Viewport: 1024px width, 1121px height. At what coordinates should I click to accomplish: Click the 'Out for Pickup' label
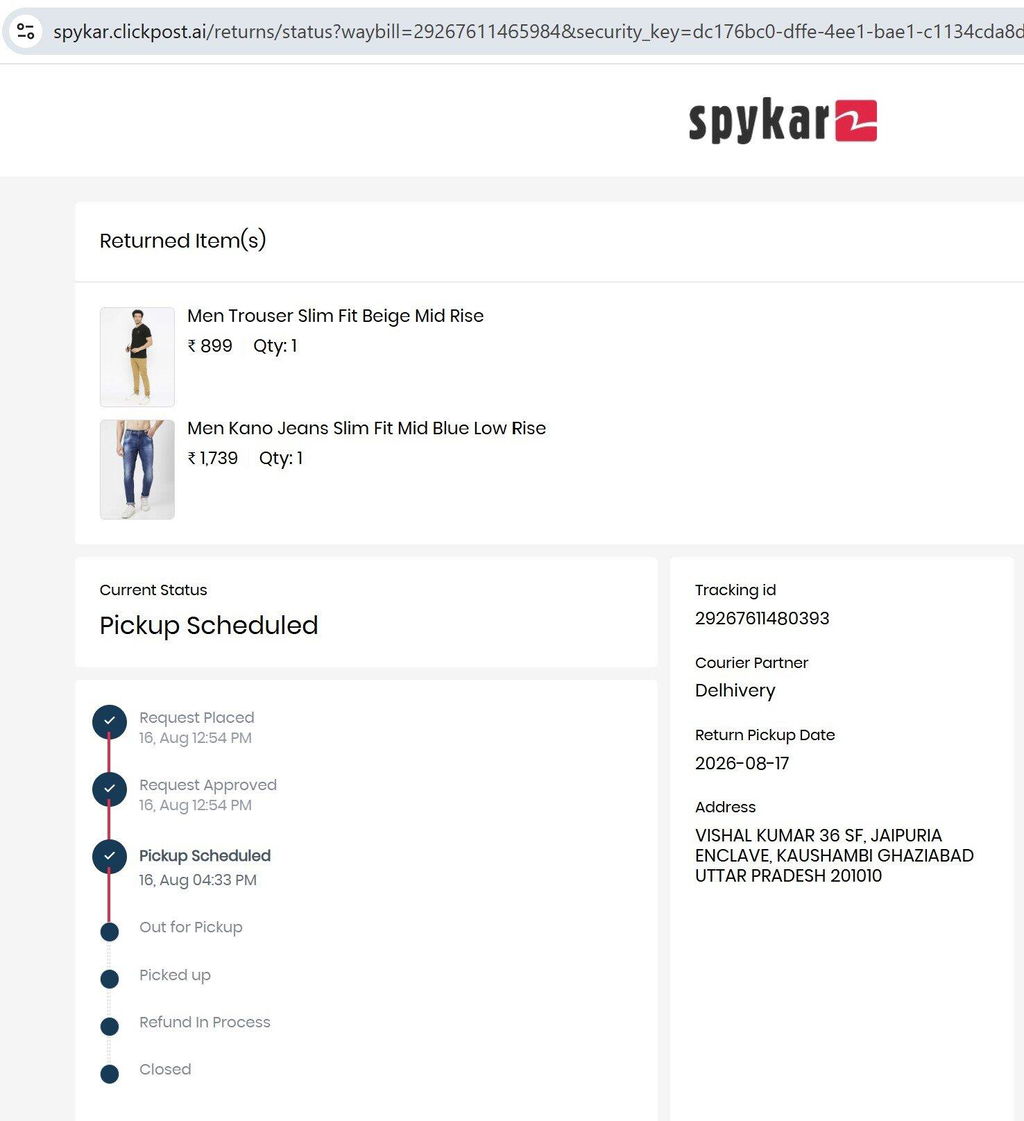click(191, 927)
